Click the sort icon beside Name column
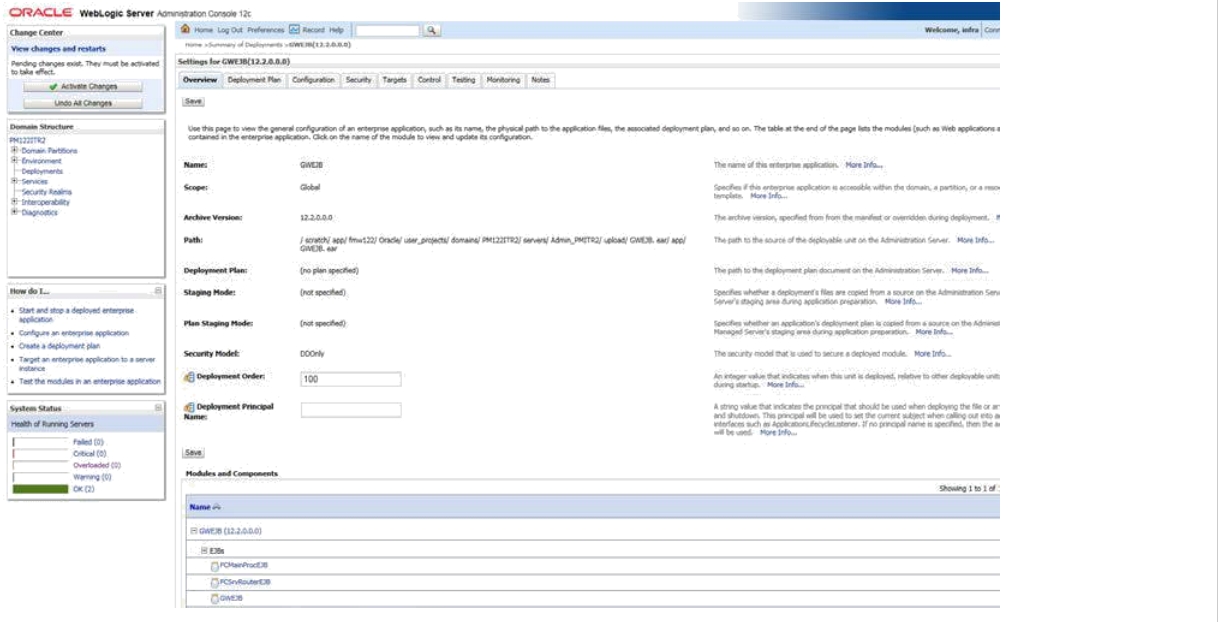1218x622 pixels. 217,508
